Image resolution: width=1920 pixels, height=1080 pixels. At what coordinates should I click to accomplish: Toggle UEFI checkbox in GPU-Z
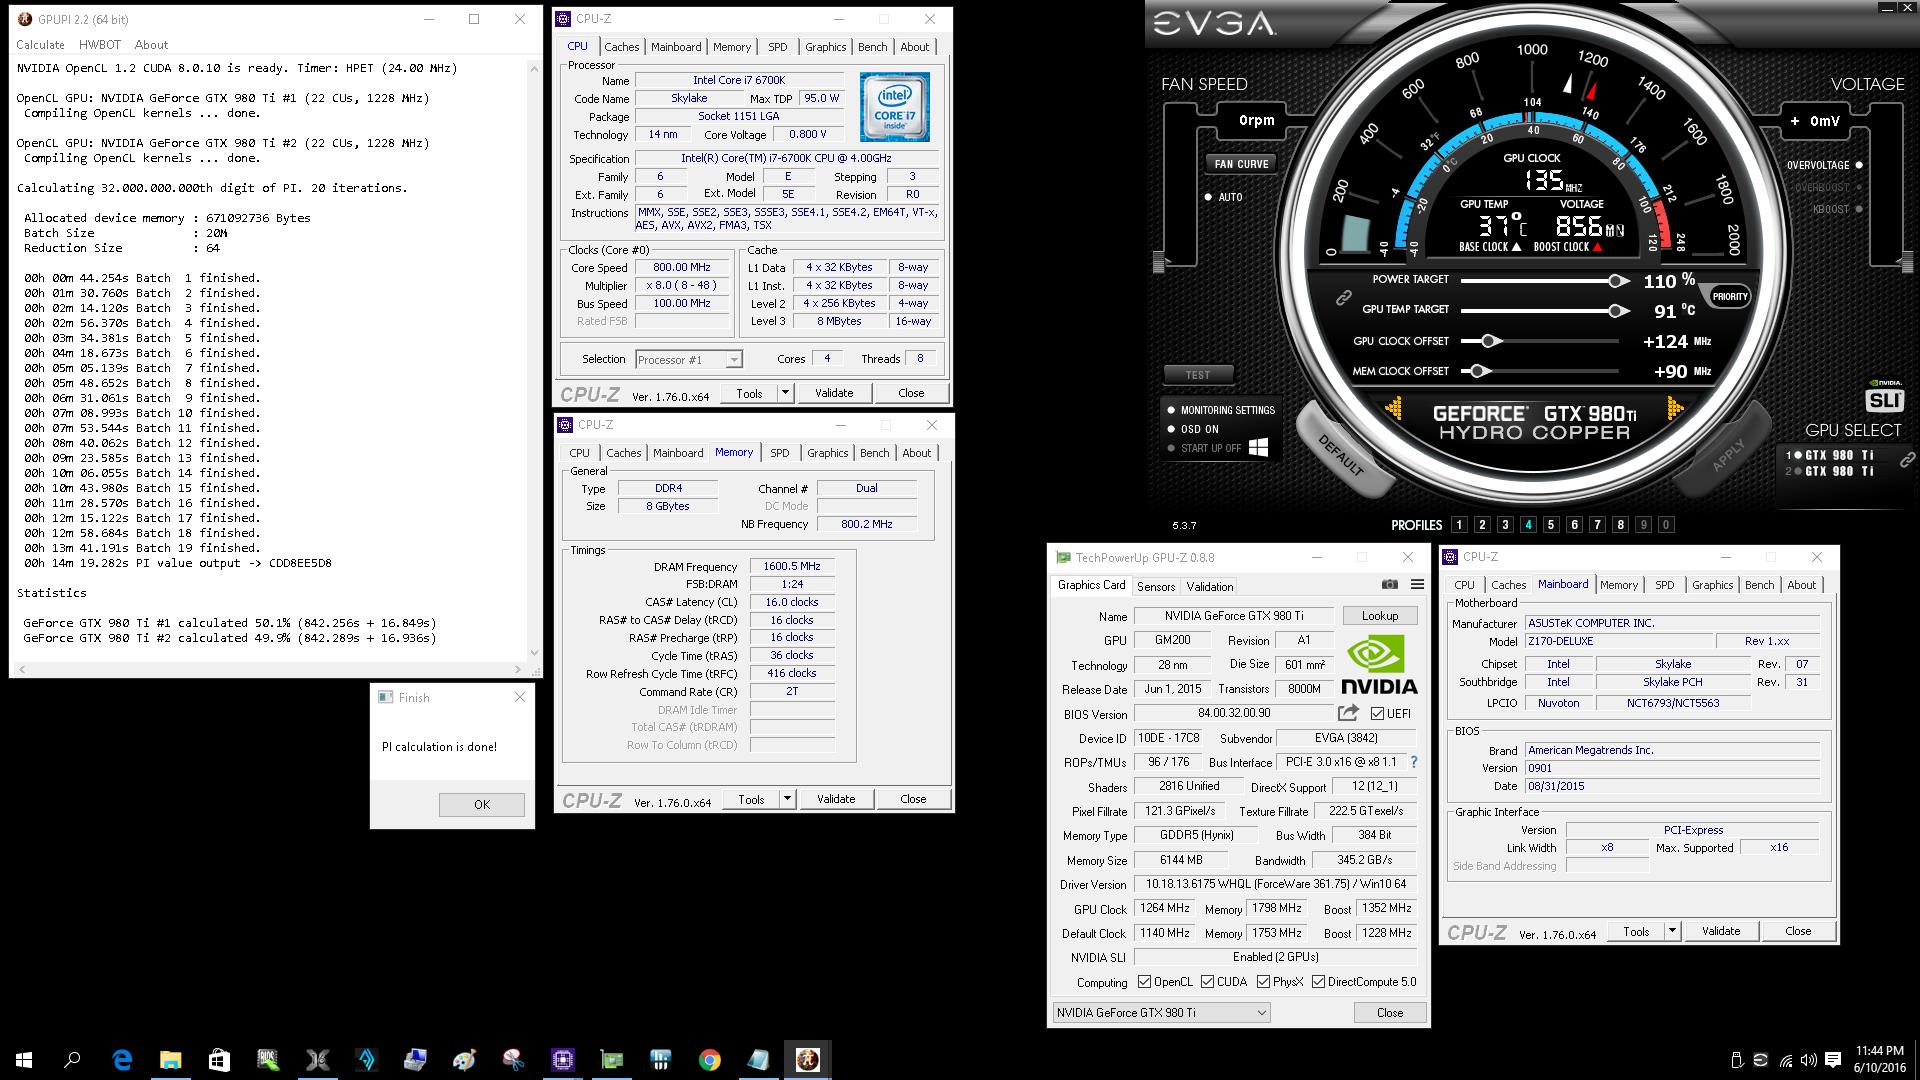click(1377, 714)
